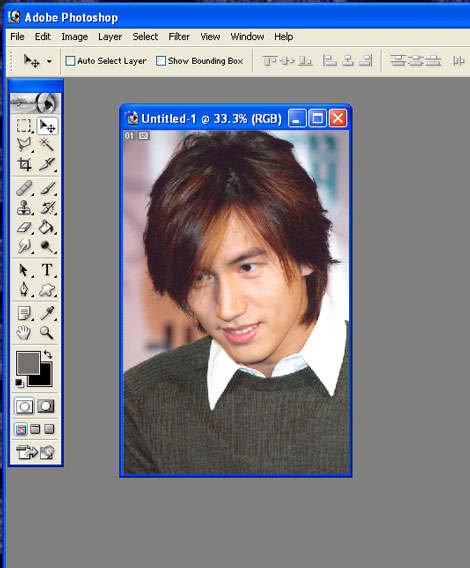Select the Zoom magnifier tool
470x568 pixels.
(x=47, y=332)
